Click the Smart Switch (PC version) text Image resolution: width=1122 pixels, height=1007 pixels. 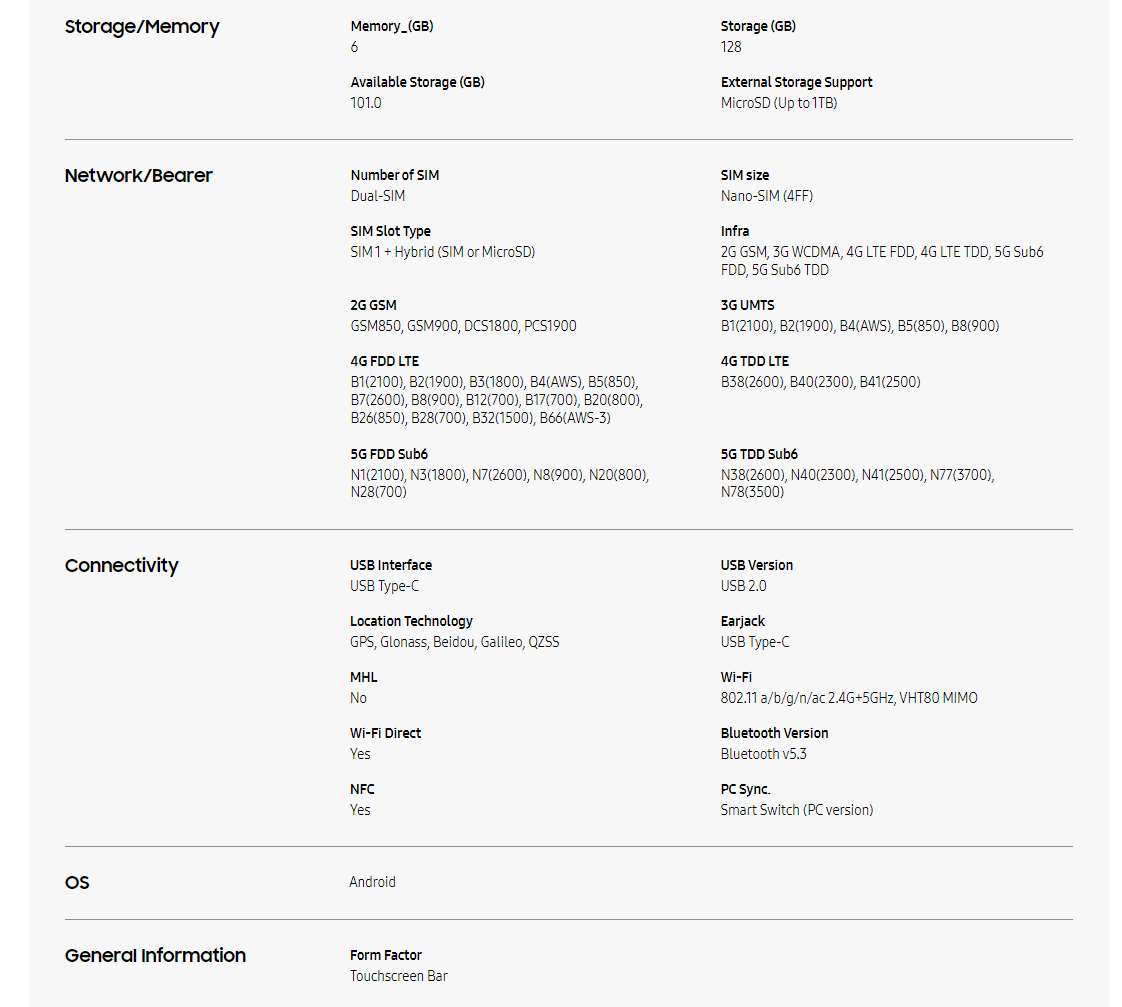tap(796, 810)
